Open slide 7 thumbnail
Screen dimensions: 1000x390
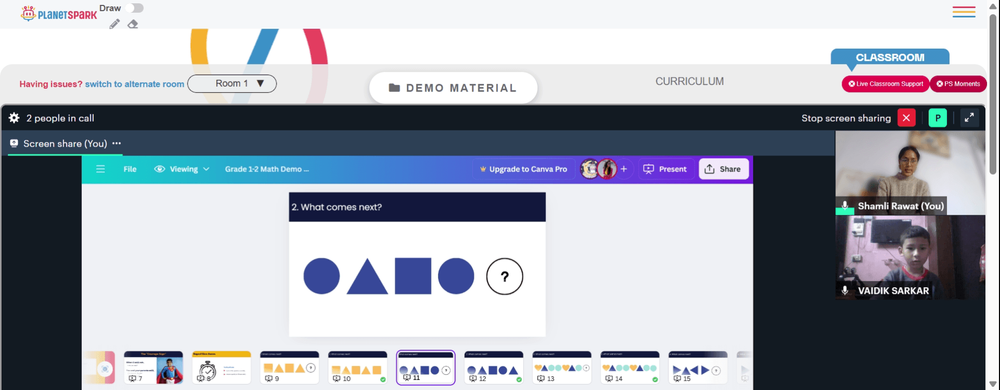pos(153,367)
